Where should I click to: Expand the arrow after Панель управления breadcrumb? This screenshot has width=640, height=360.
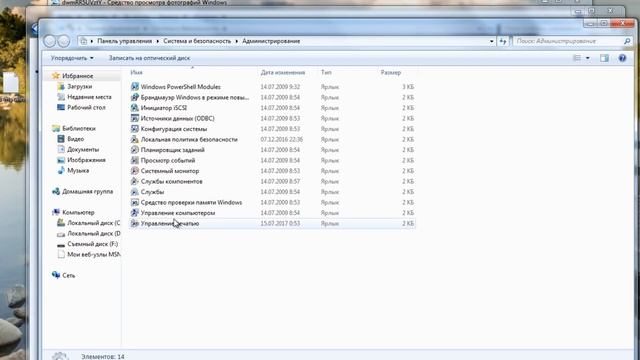click(158, 41)
